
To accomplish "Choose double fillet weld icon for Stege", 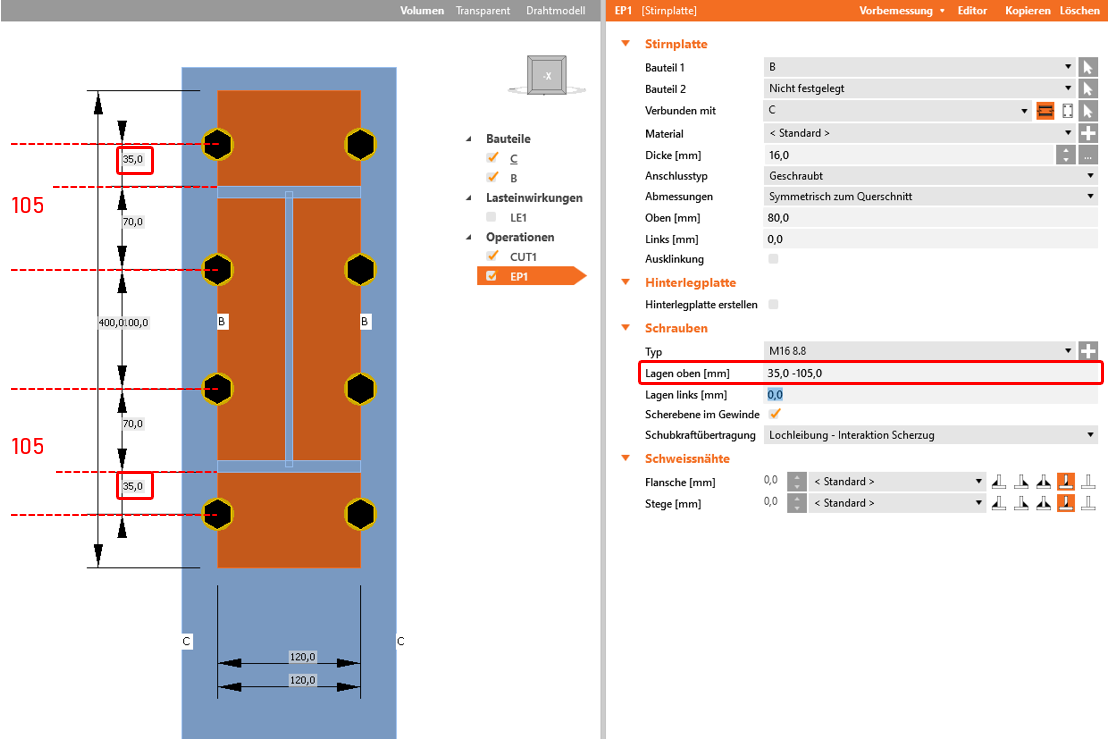I will (x=1043, y=503).
